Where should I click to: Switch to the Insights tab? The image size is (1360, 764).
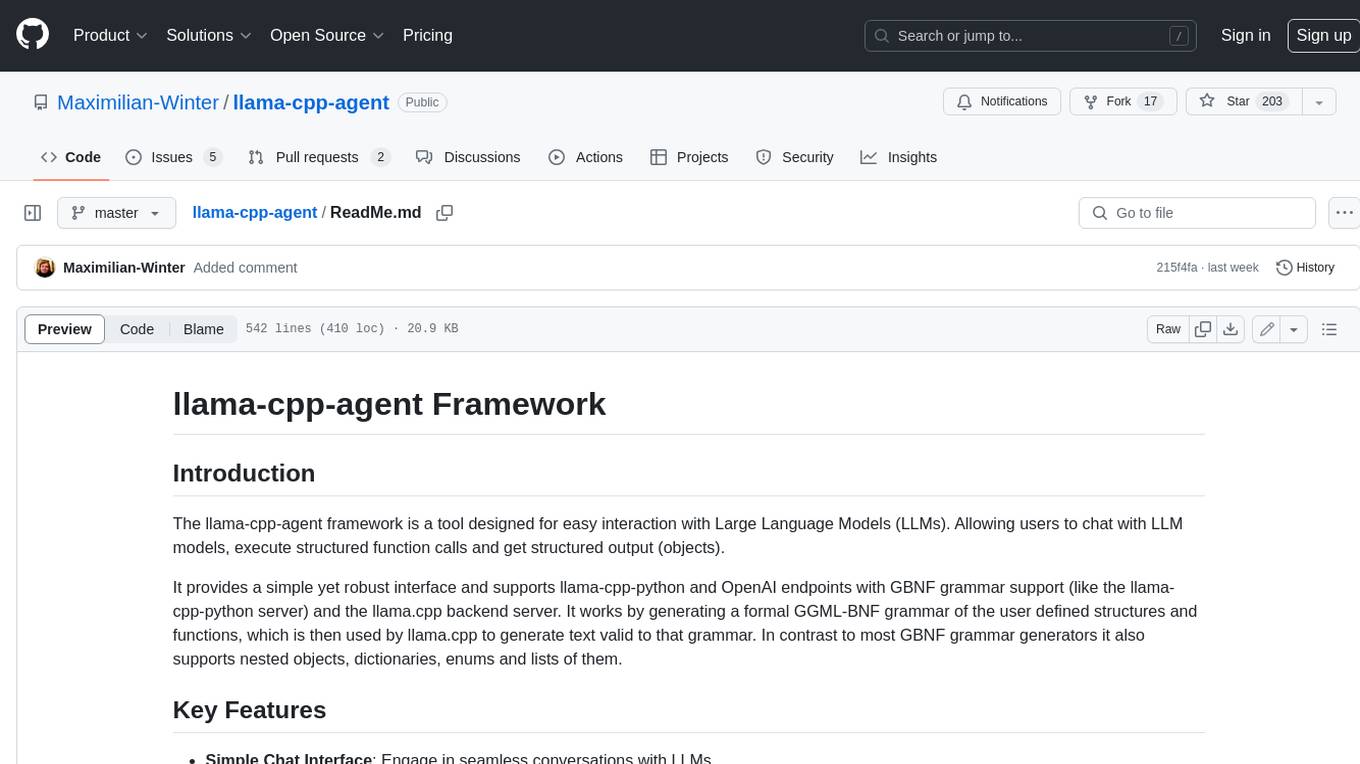coord(899,157)
